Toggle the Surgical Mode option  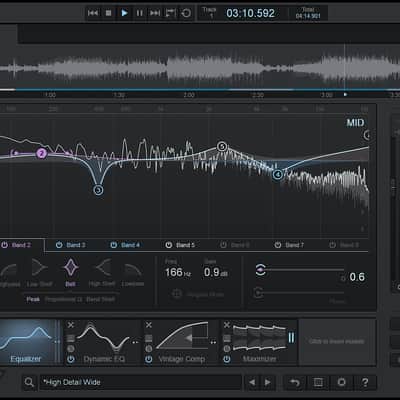point(198,294)
